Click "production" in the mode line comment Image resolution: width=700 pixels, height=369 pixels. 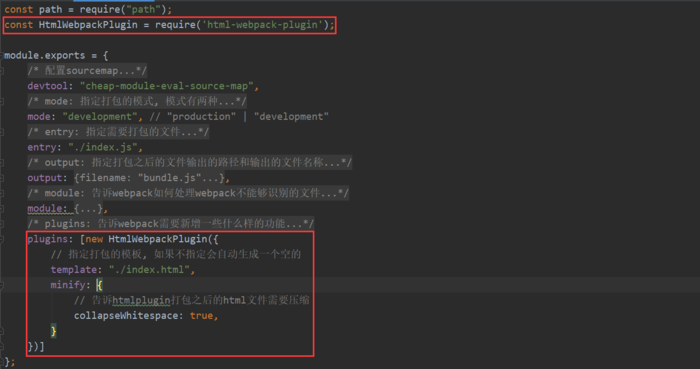tap(201, 117)
